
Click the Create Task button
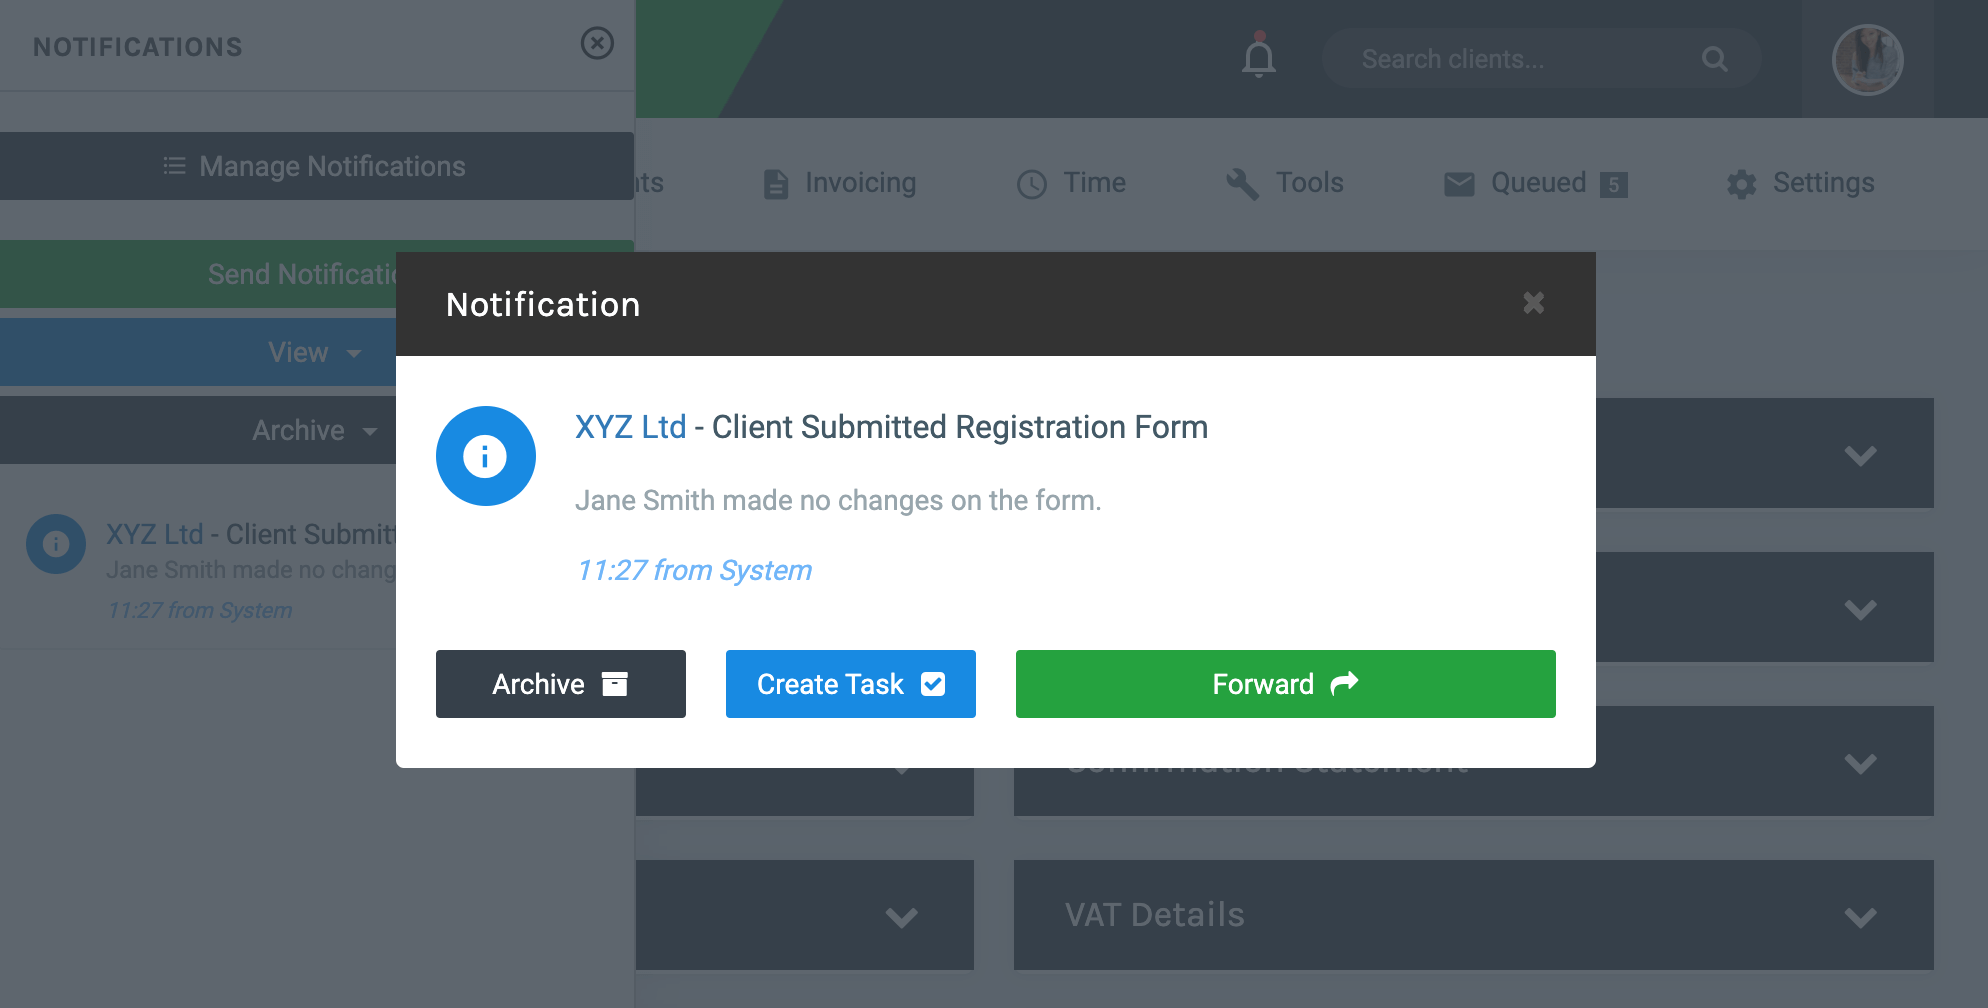[x=851, y=684]
